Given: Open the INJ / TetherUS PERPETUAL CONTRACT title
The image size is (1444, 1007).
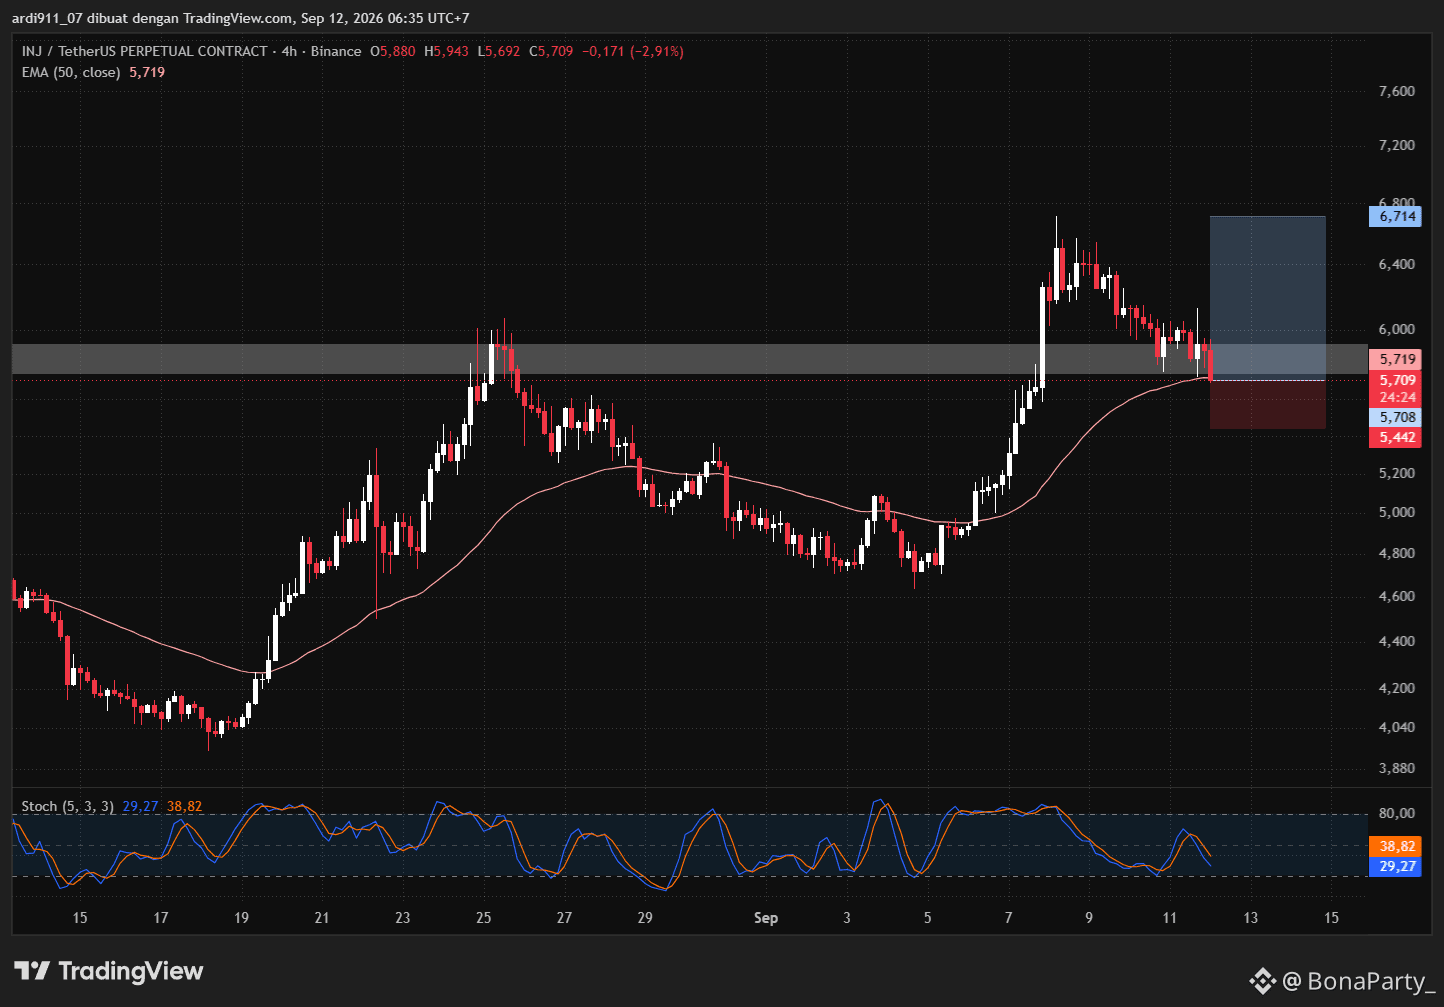Looking at the screenshot, I should (145, 51).
